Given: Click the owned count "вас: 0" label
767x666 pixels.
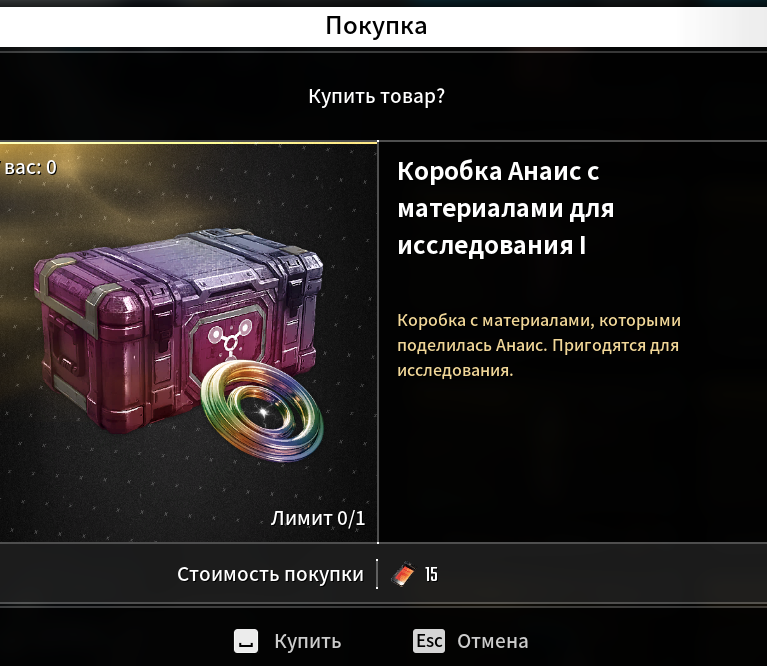Looking at the screenshot, I should (28, 168).
